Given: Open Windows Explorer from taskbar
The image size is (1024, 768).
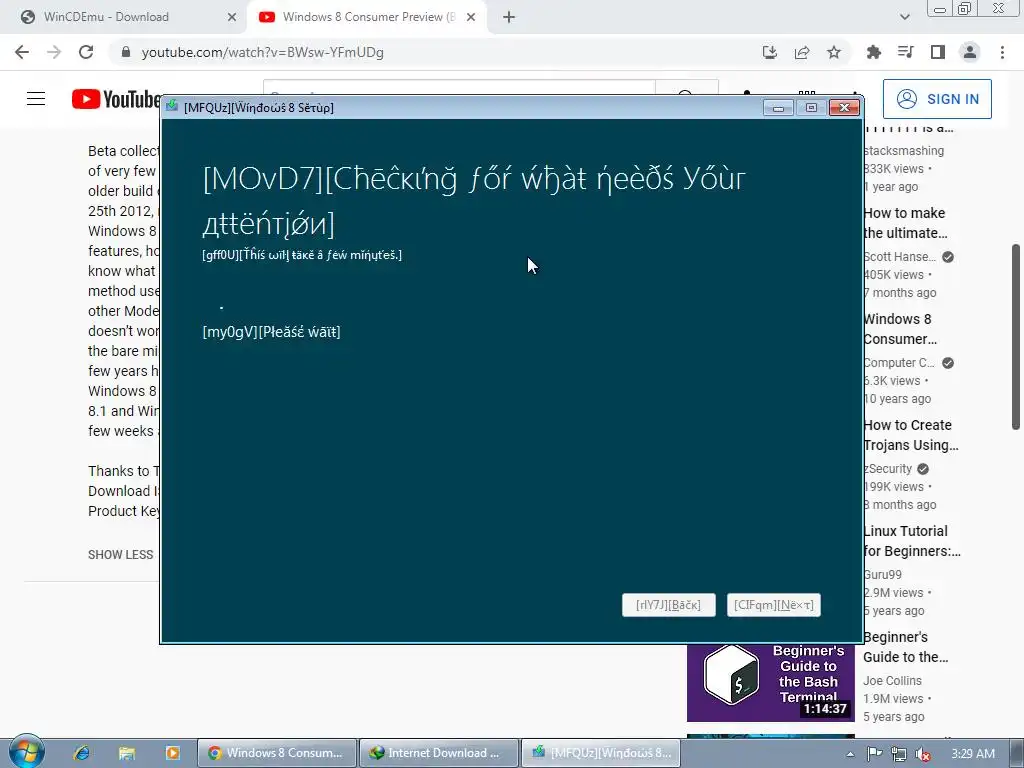Looking at the screenshot, I should click(127, 753).
